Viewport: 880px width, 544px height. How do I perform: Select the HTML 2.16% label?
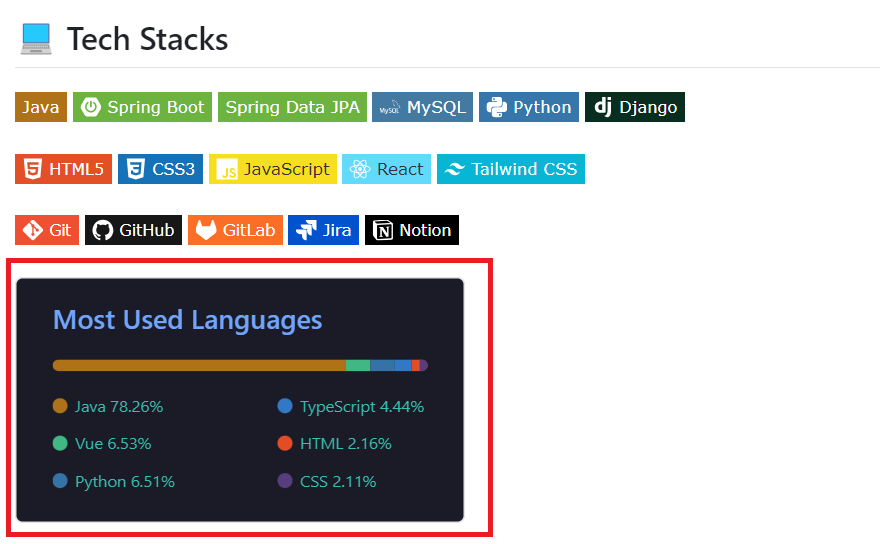(x=346, y=444)
